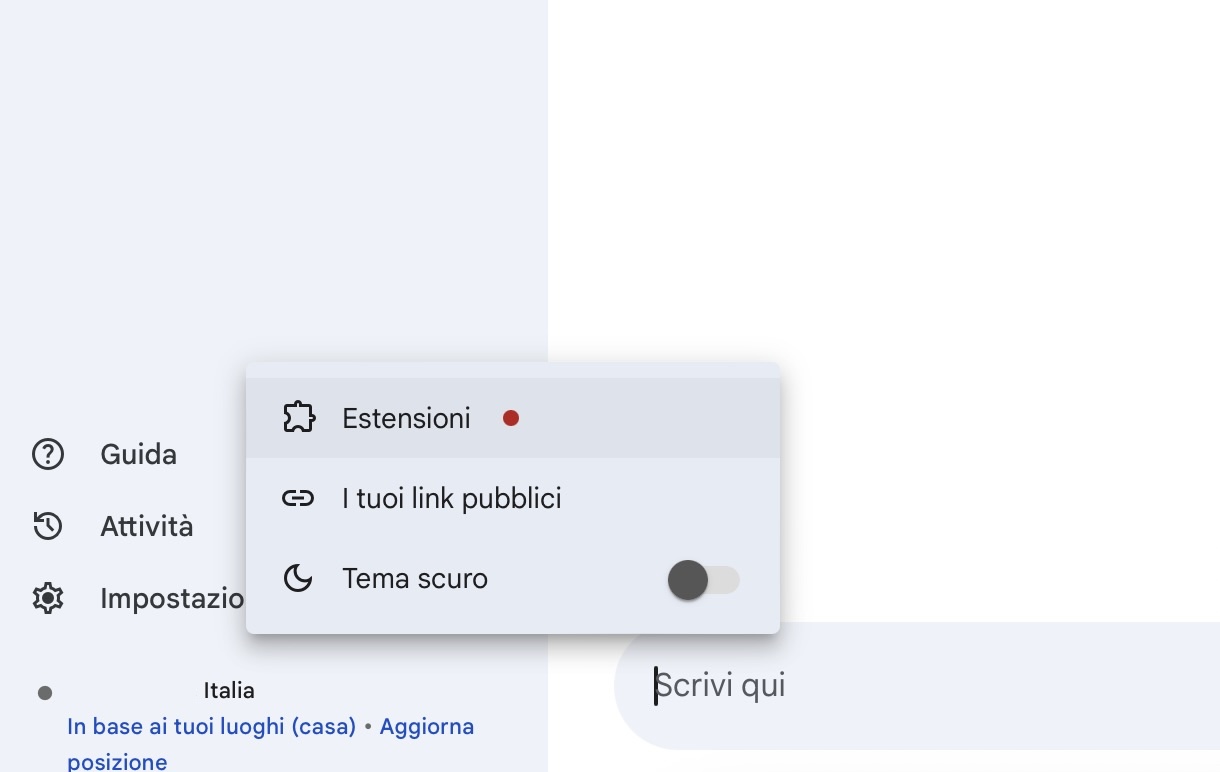
Task: Open the Impostazioni settings label
Action: coord(172,598)
